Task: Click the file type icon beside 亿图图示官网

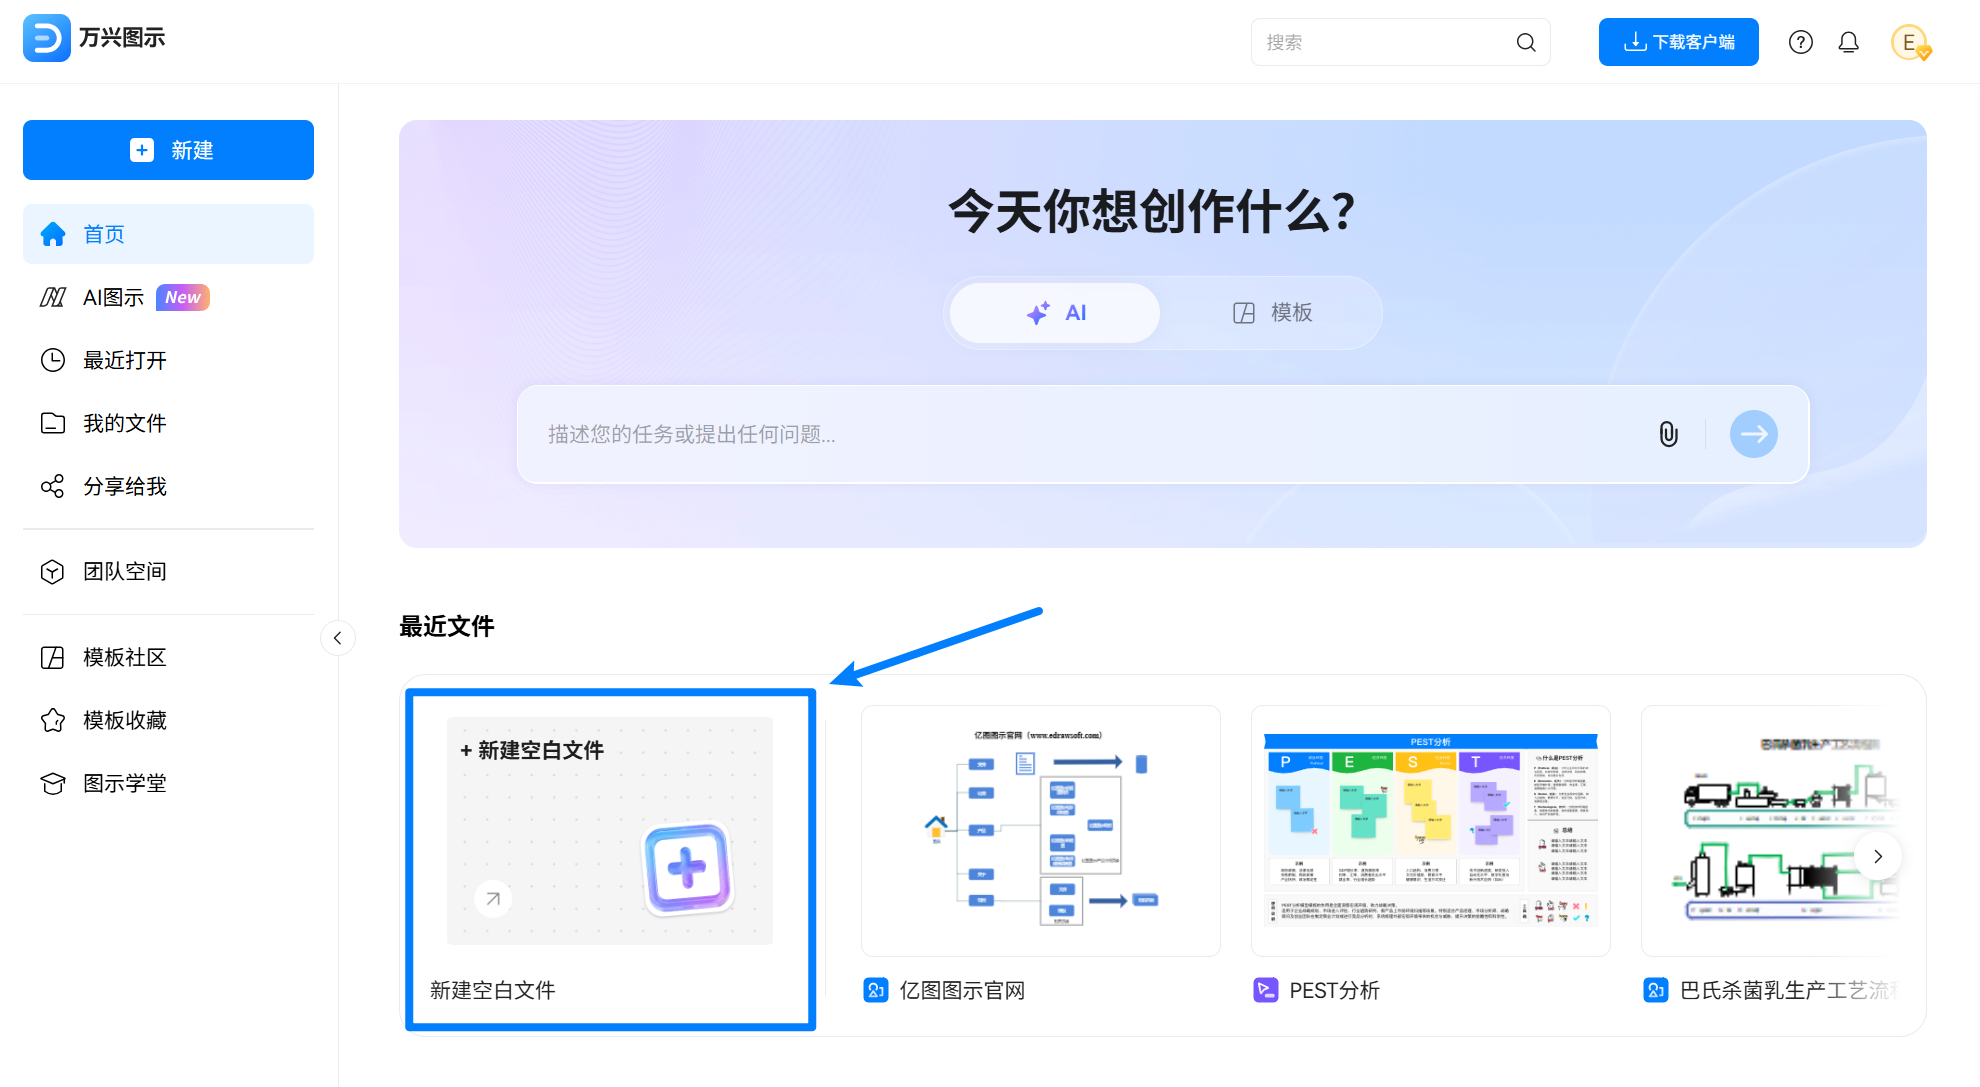Action: (x=875, y=990)
